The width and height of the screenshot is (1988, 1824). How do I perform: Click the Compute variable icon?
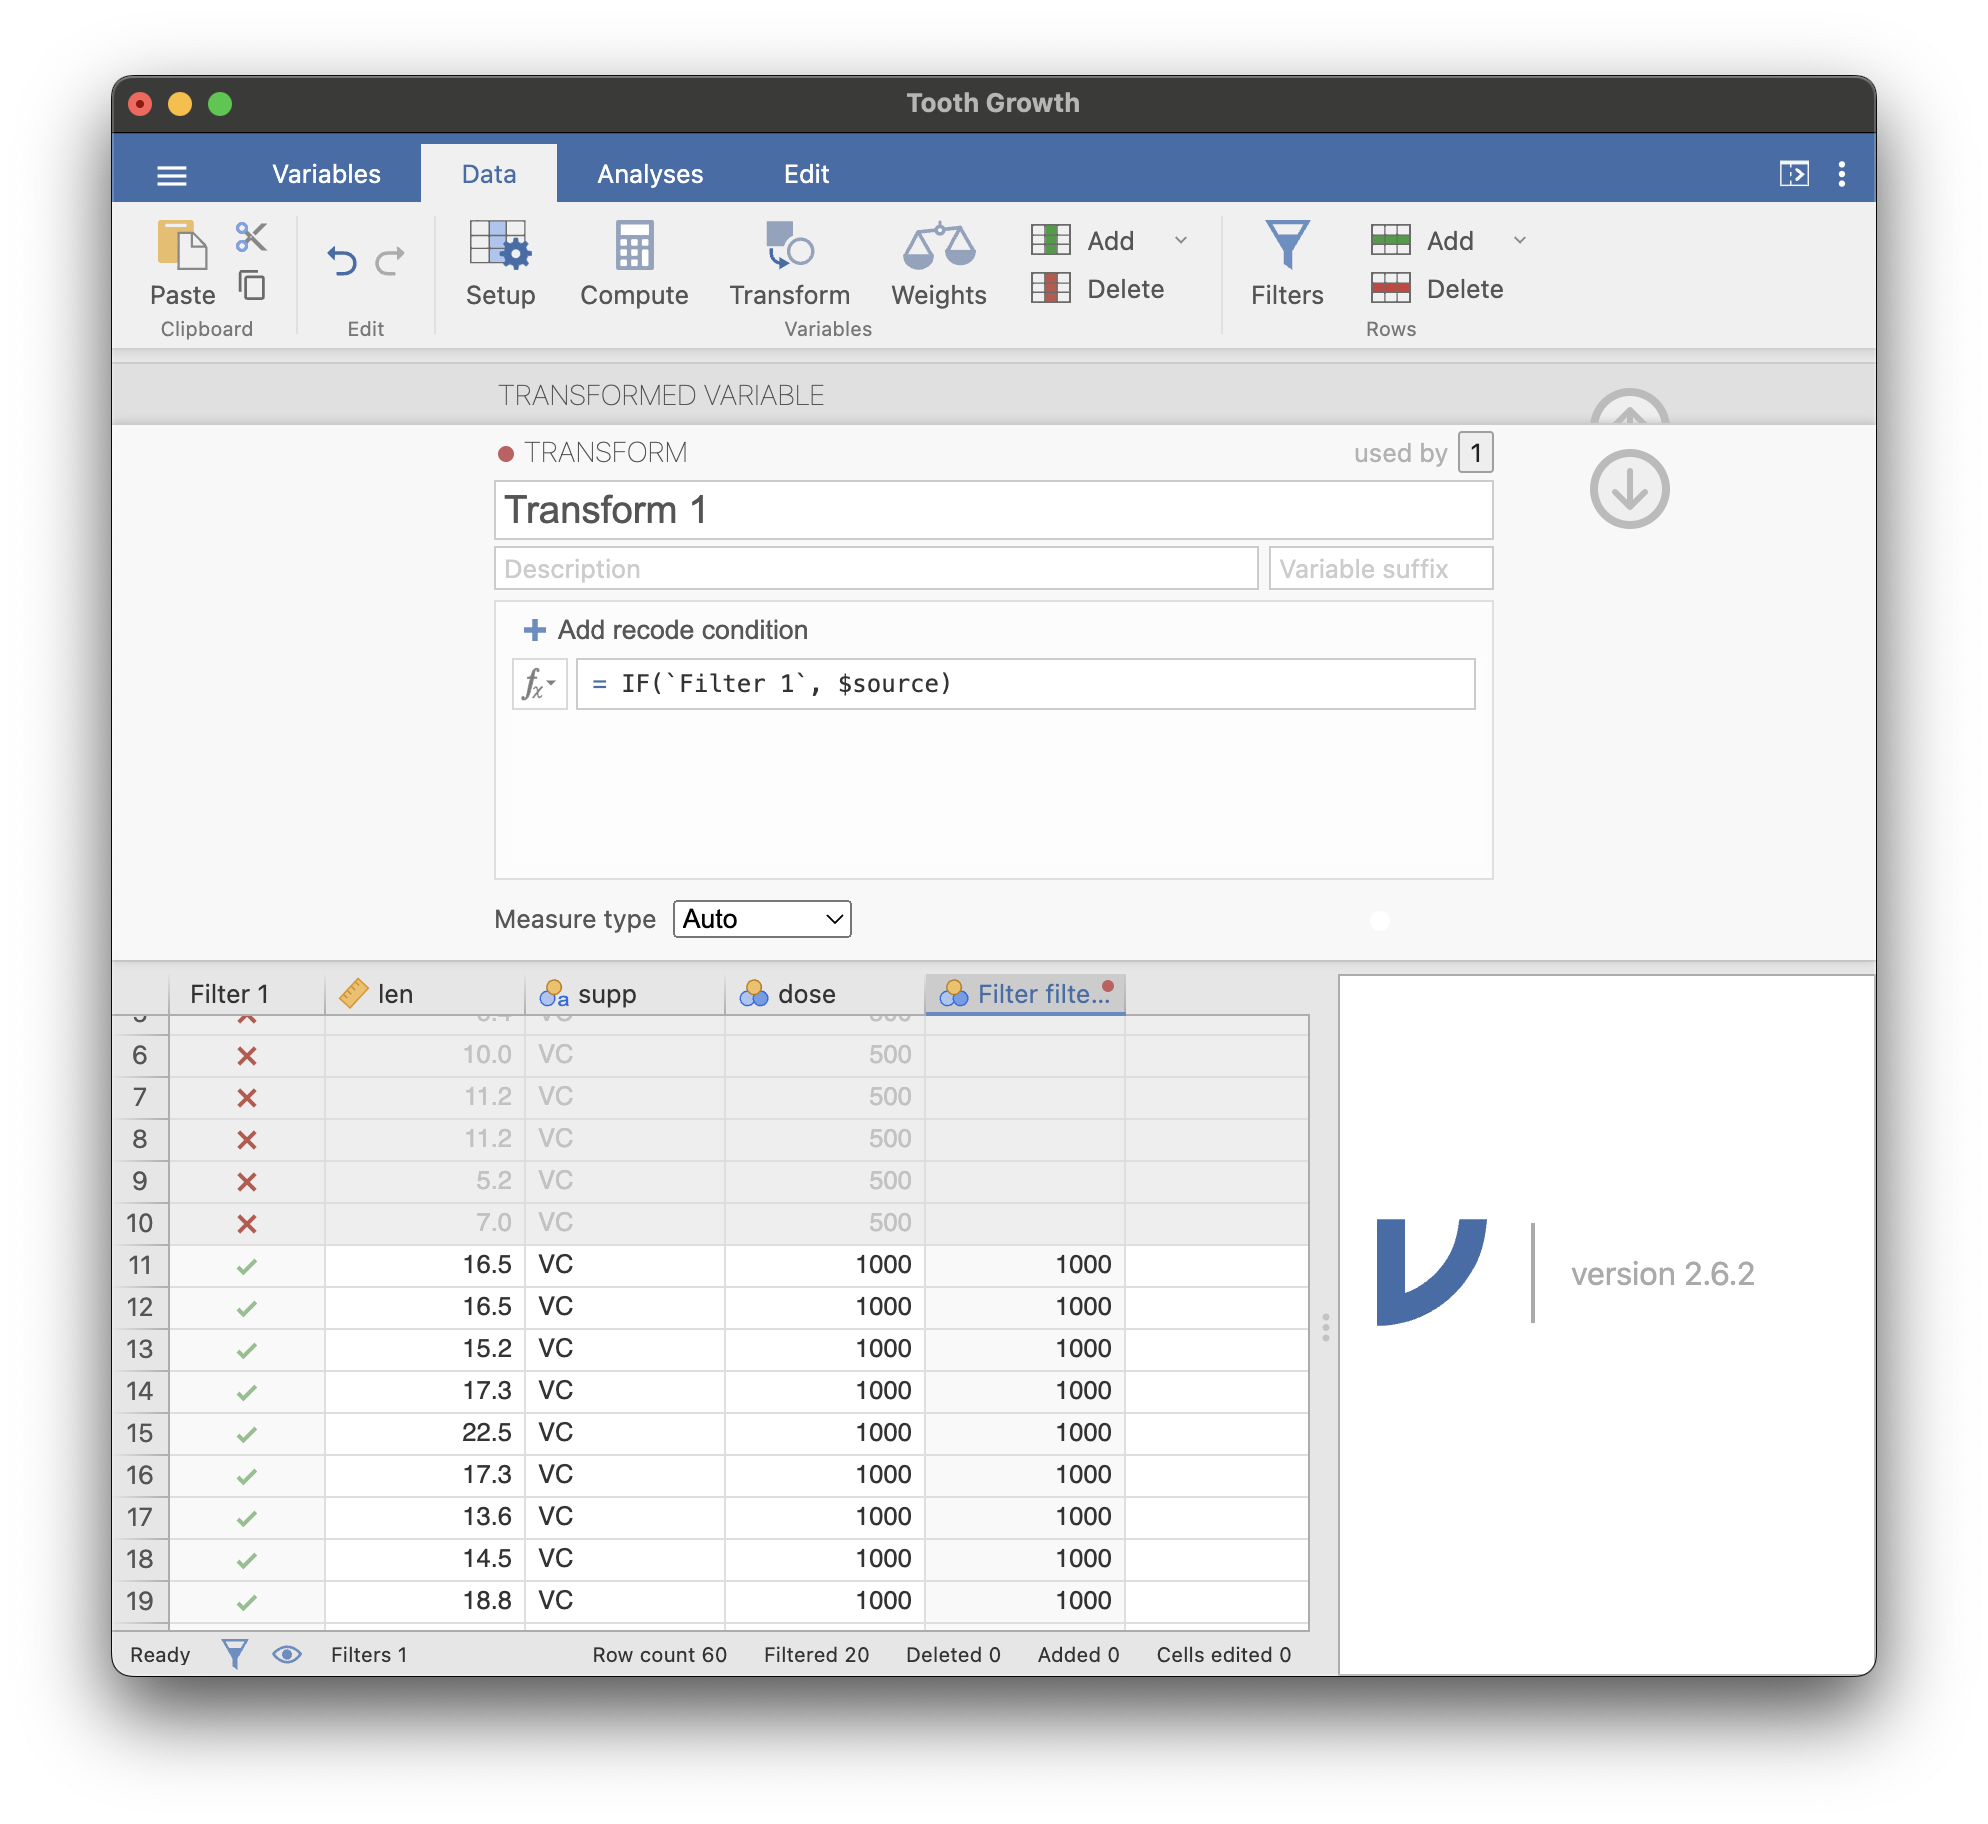click(634, 264)
